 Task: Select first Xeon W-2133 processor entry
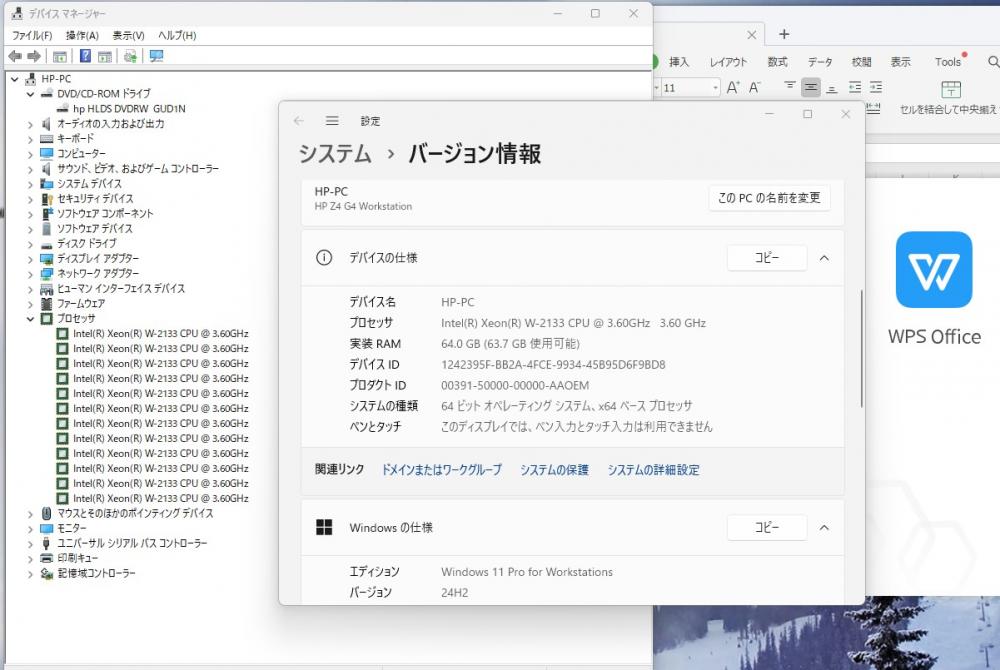(160, 333)
